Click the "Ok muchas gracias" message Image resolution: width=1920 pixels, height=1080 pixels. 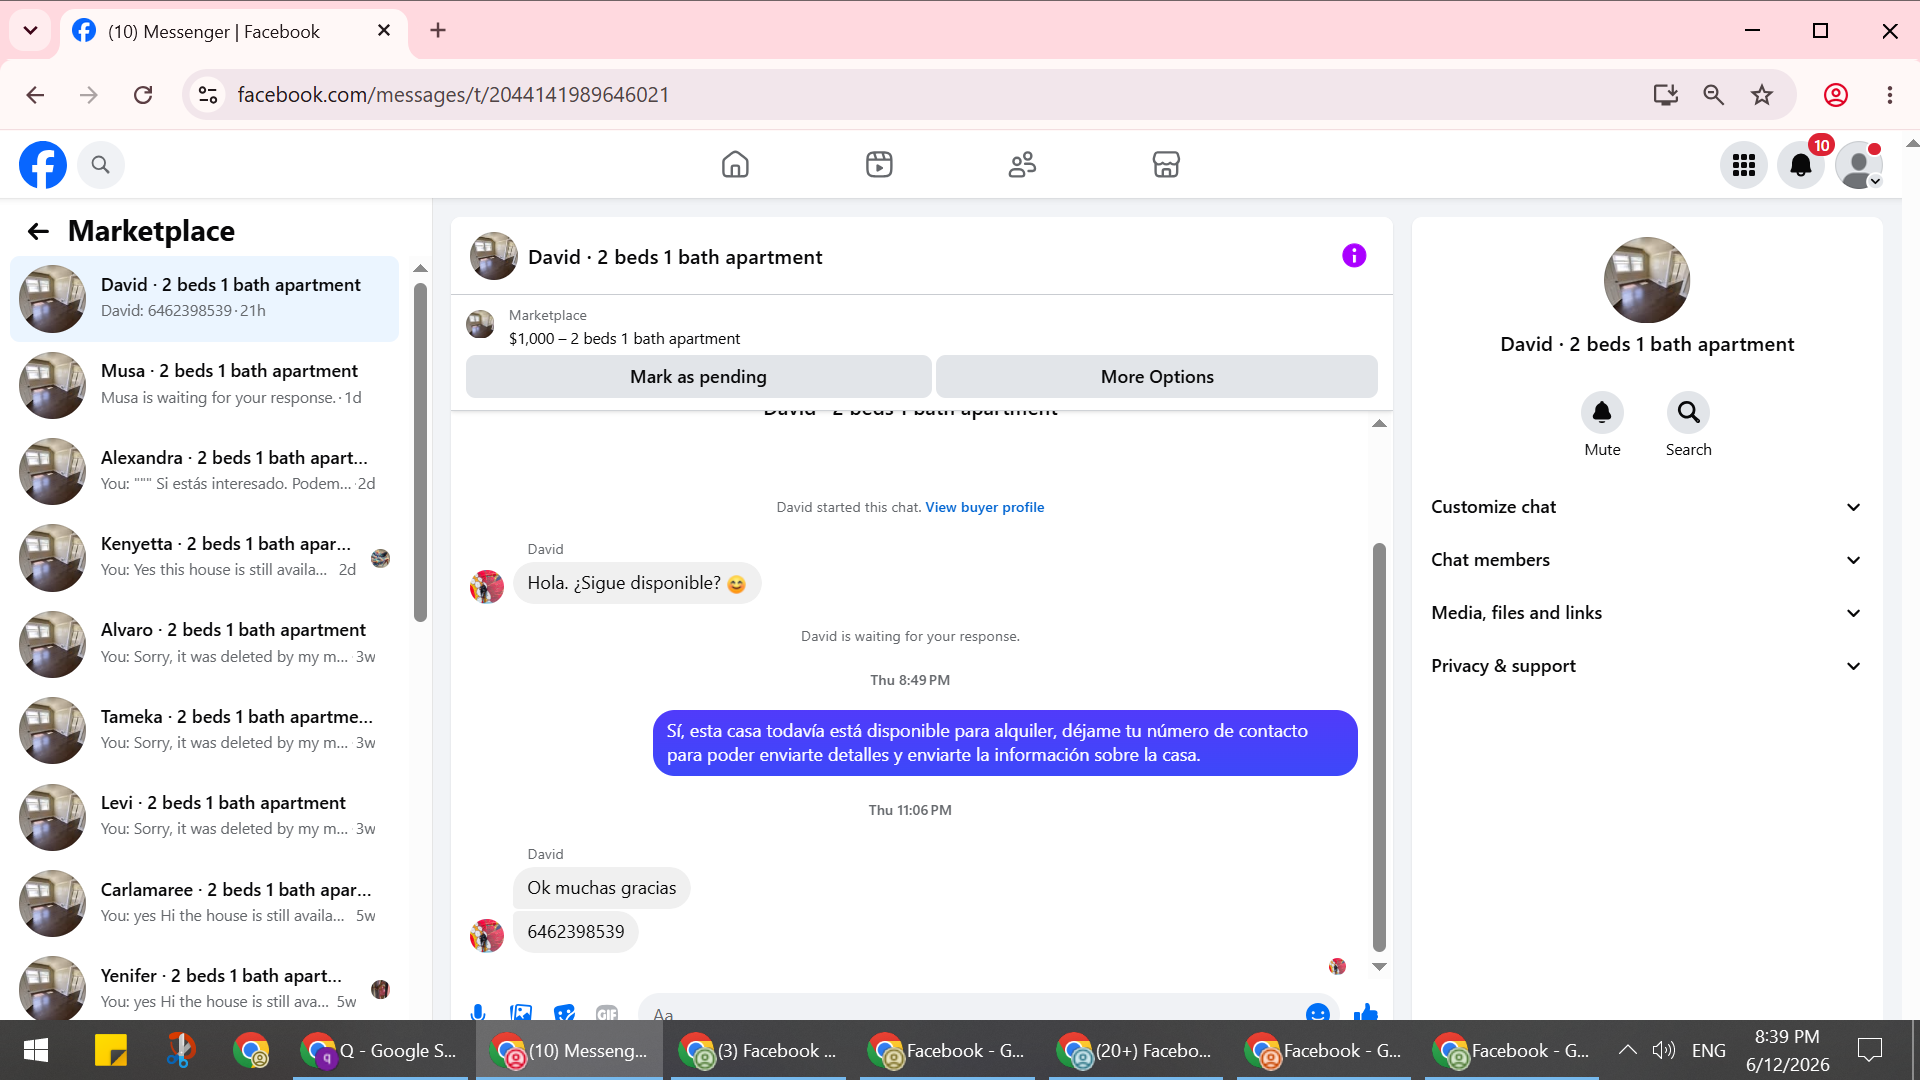pos(602,888)
